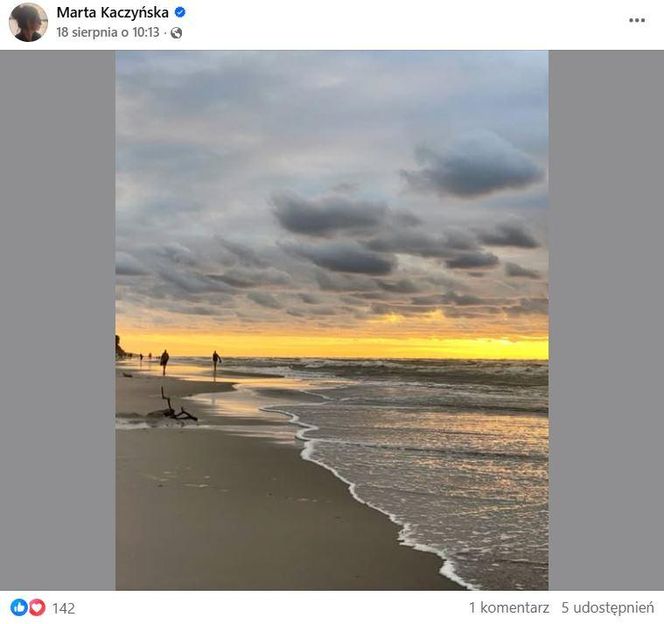Click the large dark cloud at upper right
664x624 pixels.
pos(475,167)
